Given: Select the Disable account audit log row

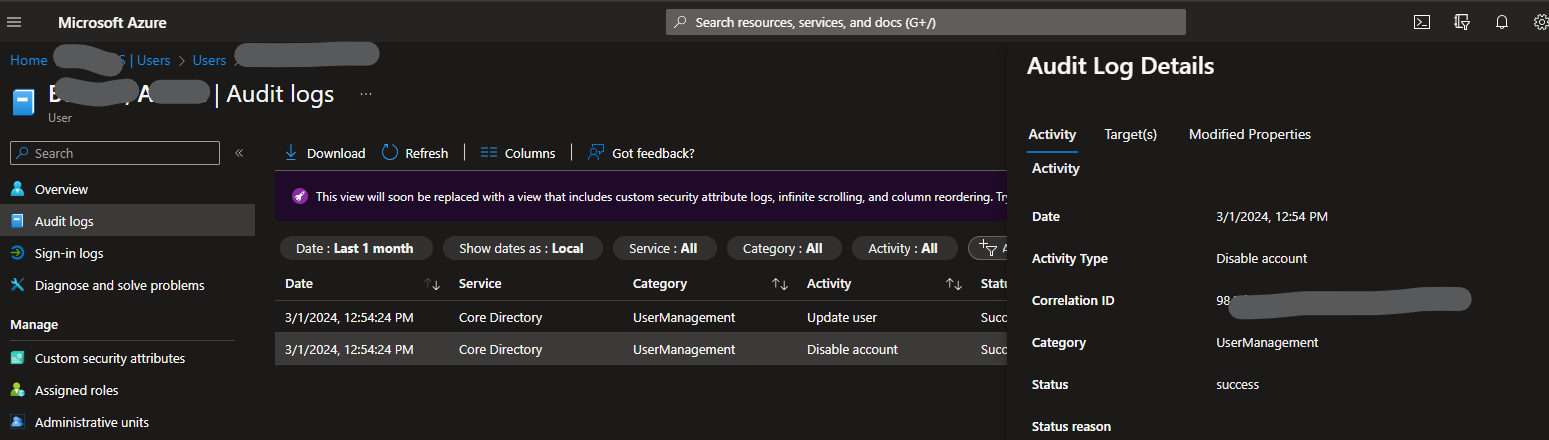Looking at the screenshot, I should pyautogui.click(x=640, y=349).
